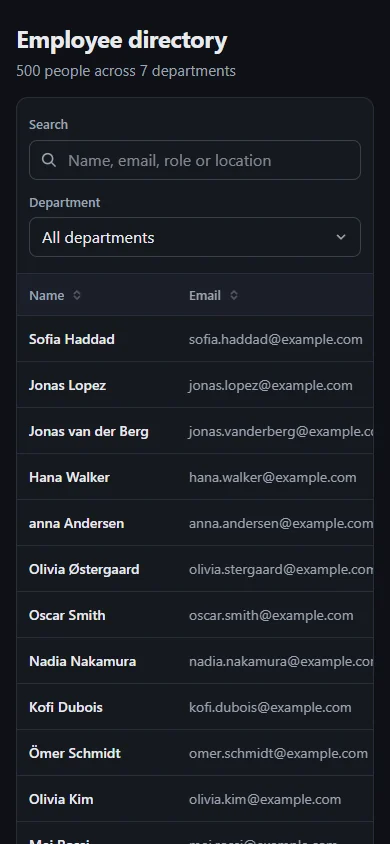Select the name Olivia Kim

coord(61,799)
